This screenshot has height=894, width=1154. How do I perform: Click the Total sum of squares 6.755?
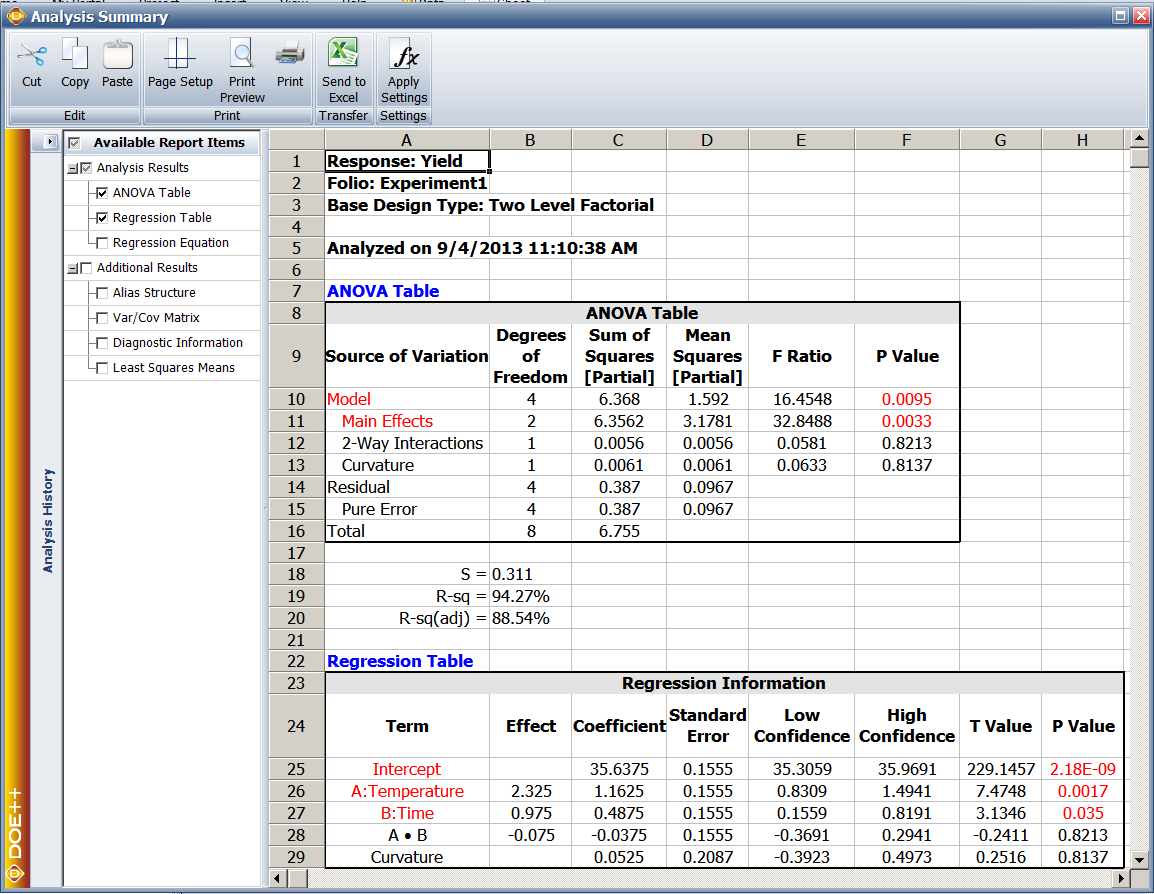[619, 531]
